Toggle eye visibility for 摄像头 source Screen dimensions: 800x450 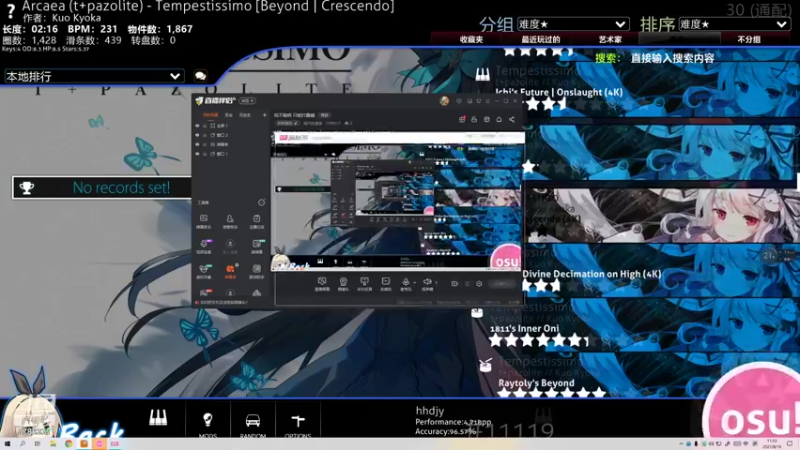click(x=197, y=144)
